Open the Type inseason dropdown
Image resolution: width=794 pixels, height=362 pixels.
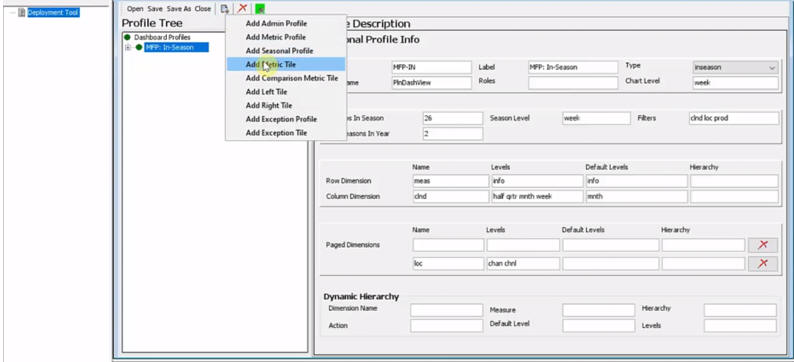[735, 67]
